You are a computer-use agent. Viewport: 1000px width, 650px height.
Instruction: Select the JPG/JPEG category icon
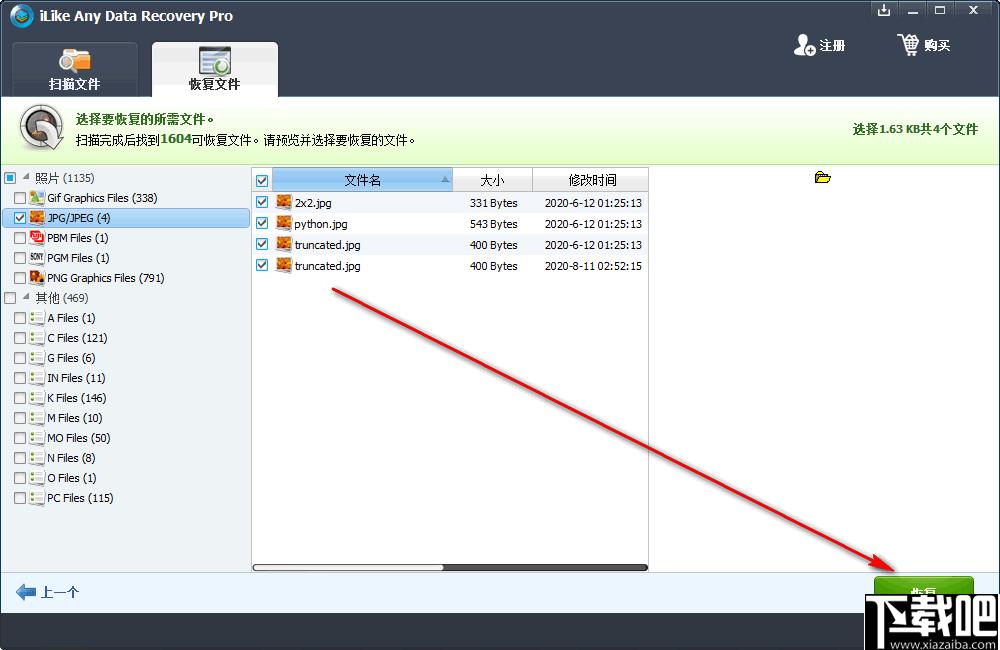(37, 218)
